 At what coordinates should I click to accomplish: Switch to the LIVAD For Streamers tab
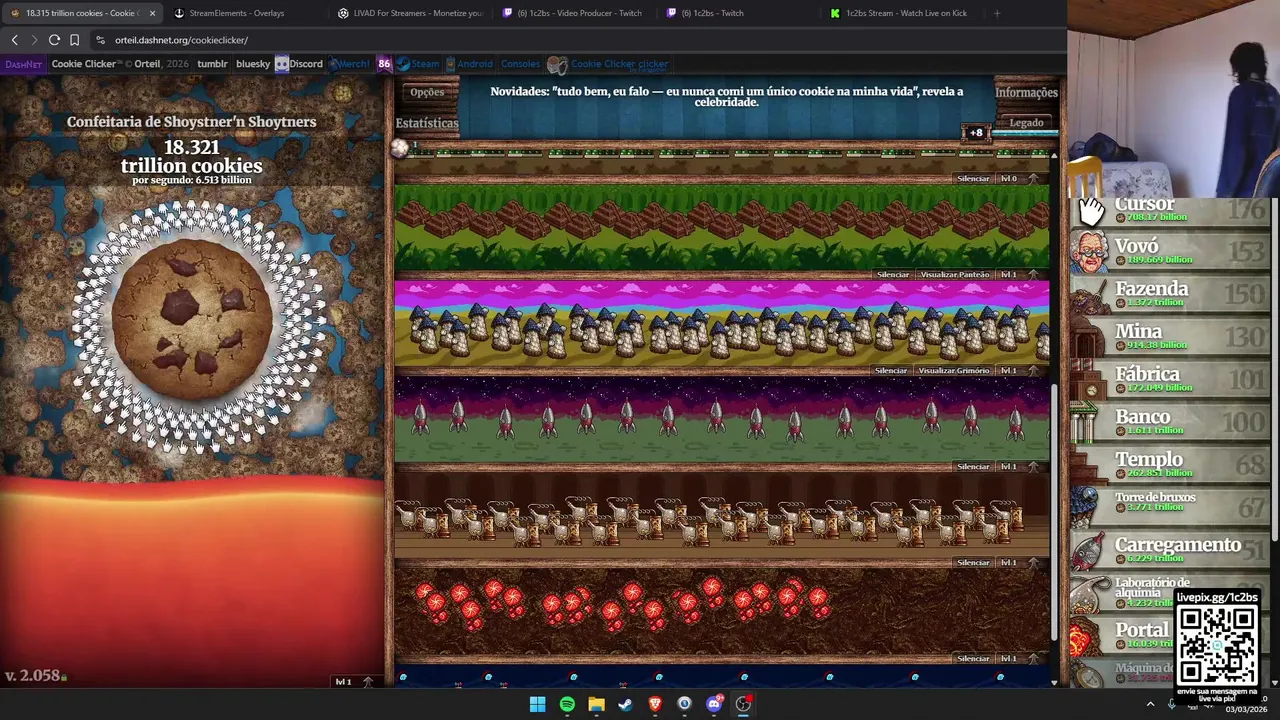[410, 13]
